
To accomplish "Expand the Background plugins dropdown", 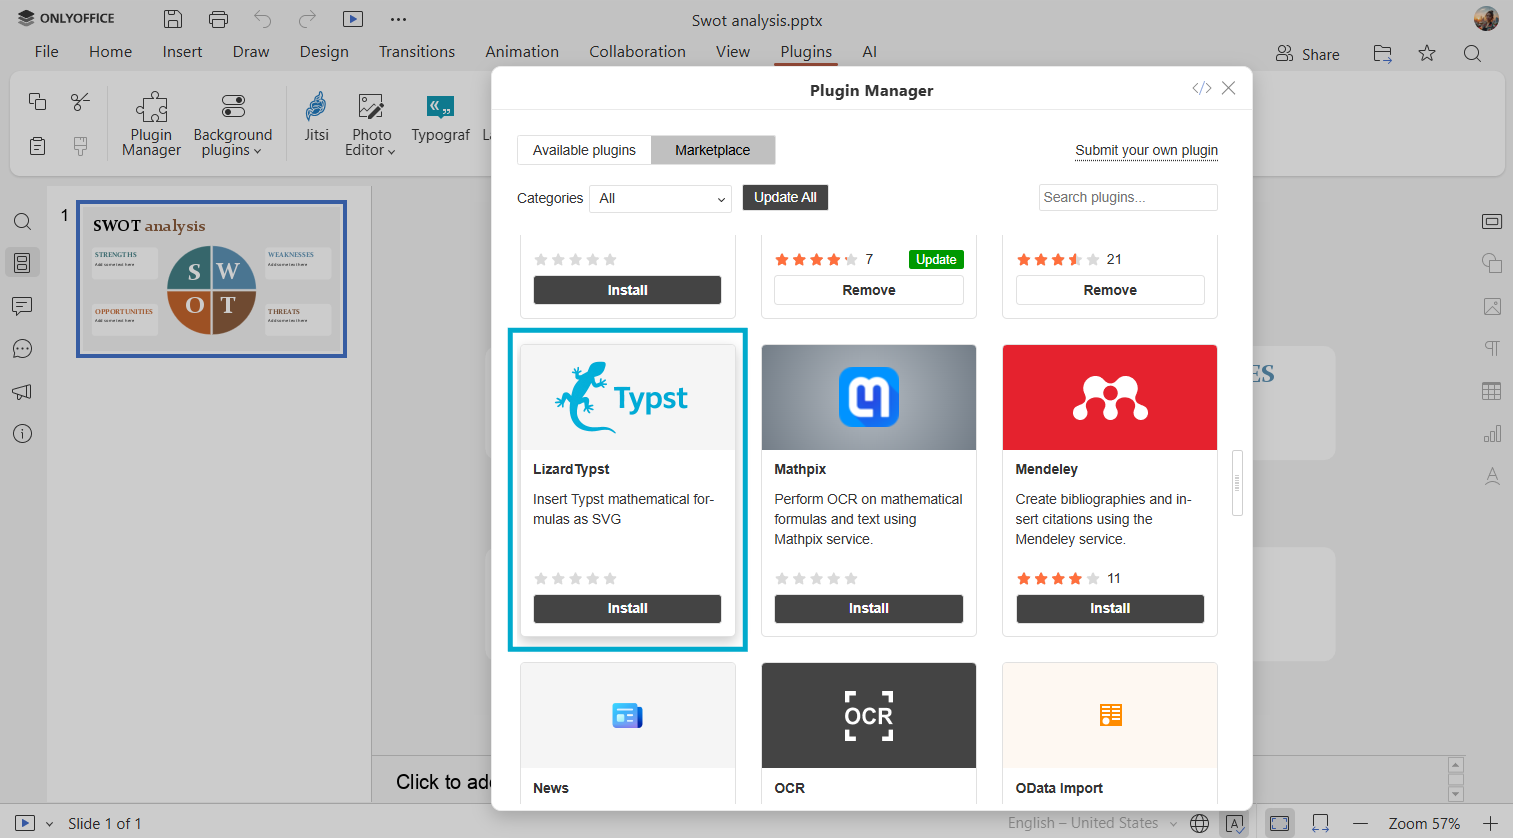I will click(232, 125).
